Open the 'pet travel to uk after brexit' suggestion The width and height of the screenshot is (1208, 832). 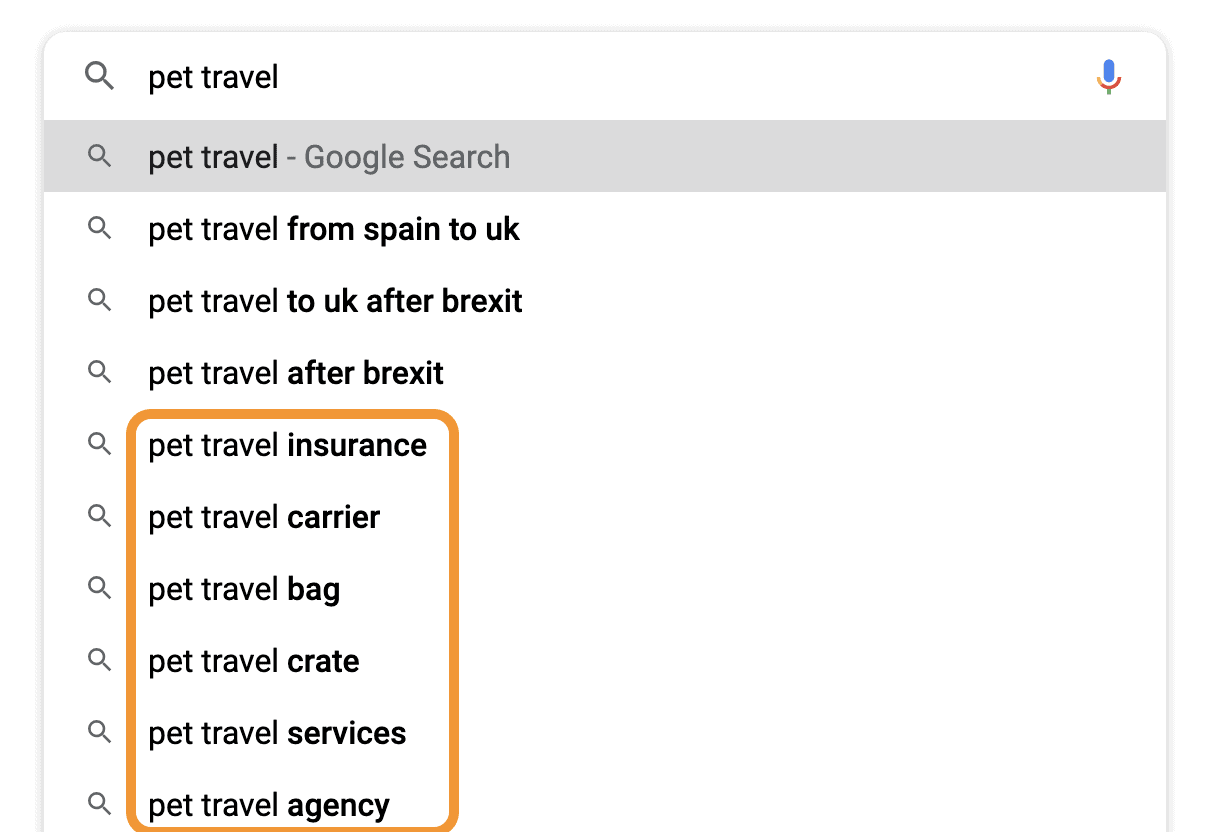(335, 301)
